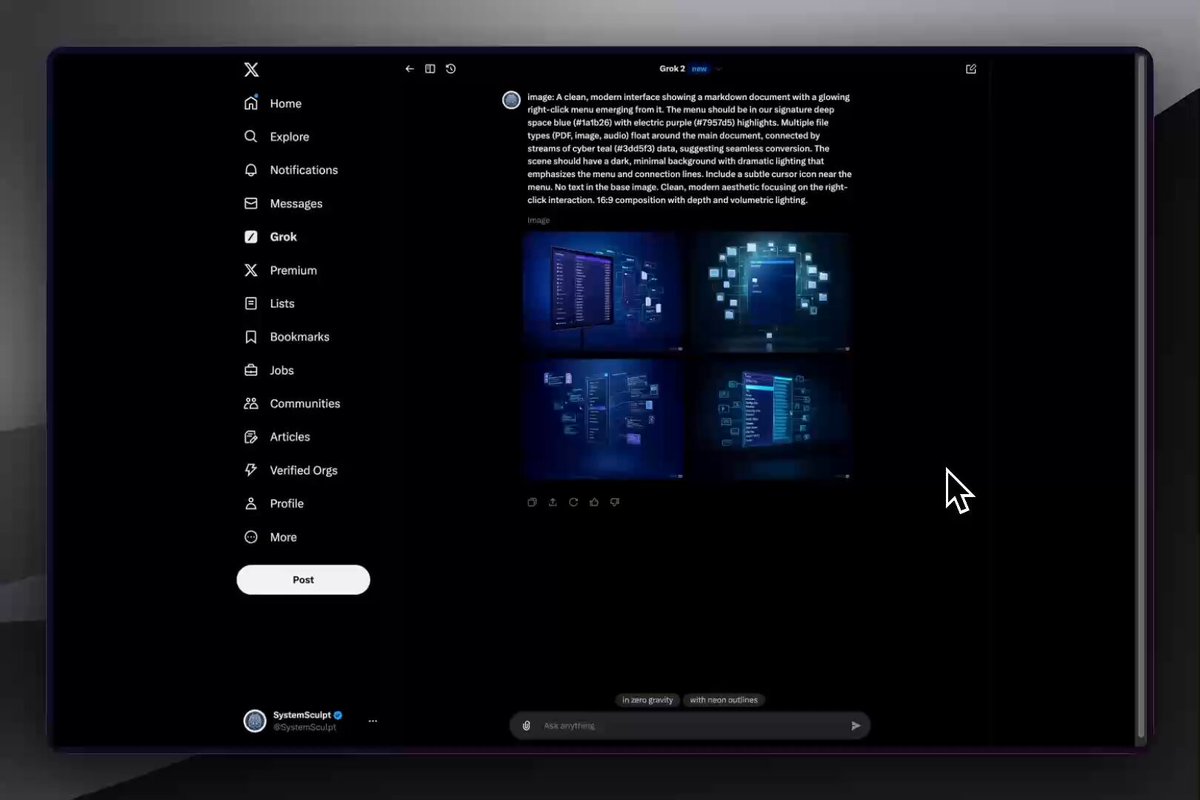1200x800 pixels.
Task: Click the Articles icon
Action: (x=251, y=437)
